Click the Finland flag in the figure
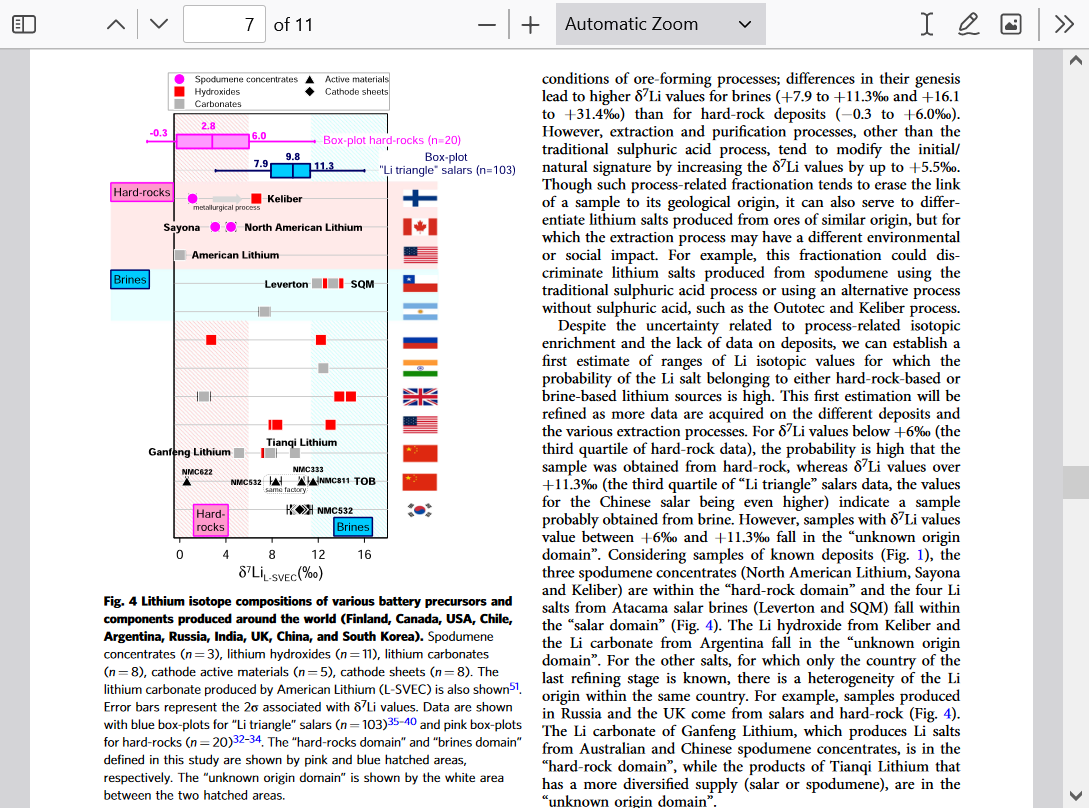This screenshot has height=808, width=1089. pyautogui.click(x=420, y=199)
